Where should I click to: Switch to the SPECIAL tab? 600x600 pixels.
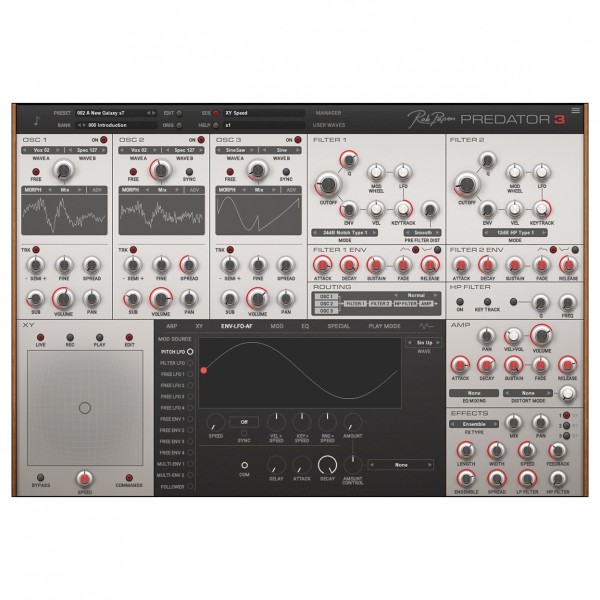point(339,326)
